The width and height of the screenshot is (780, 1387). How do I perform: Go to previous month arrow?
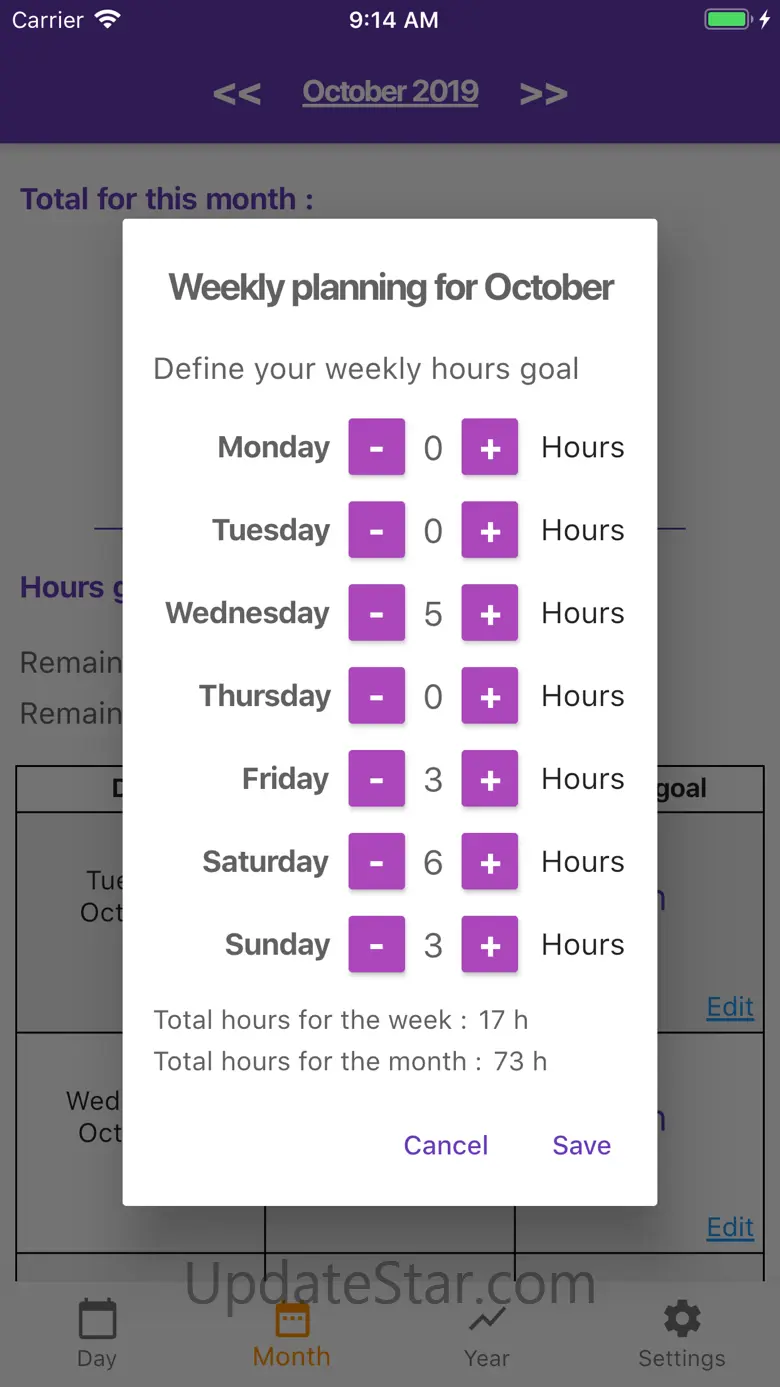(x=237, y=93)
